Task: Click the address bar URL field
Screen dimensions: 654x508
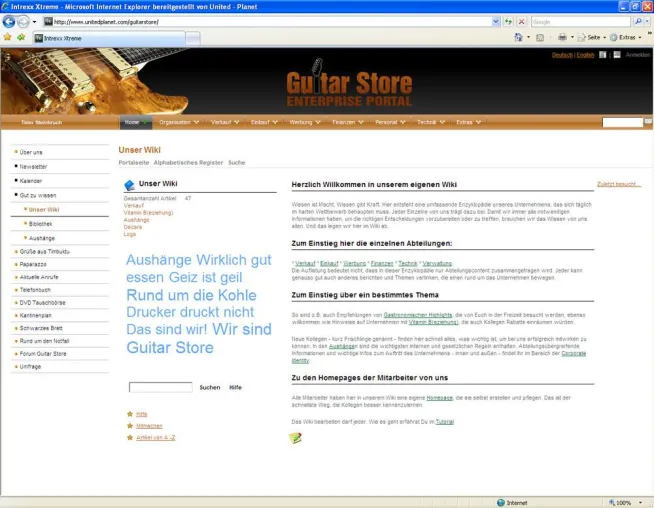Action: [267, 22]
